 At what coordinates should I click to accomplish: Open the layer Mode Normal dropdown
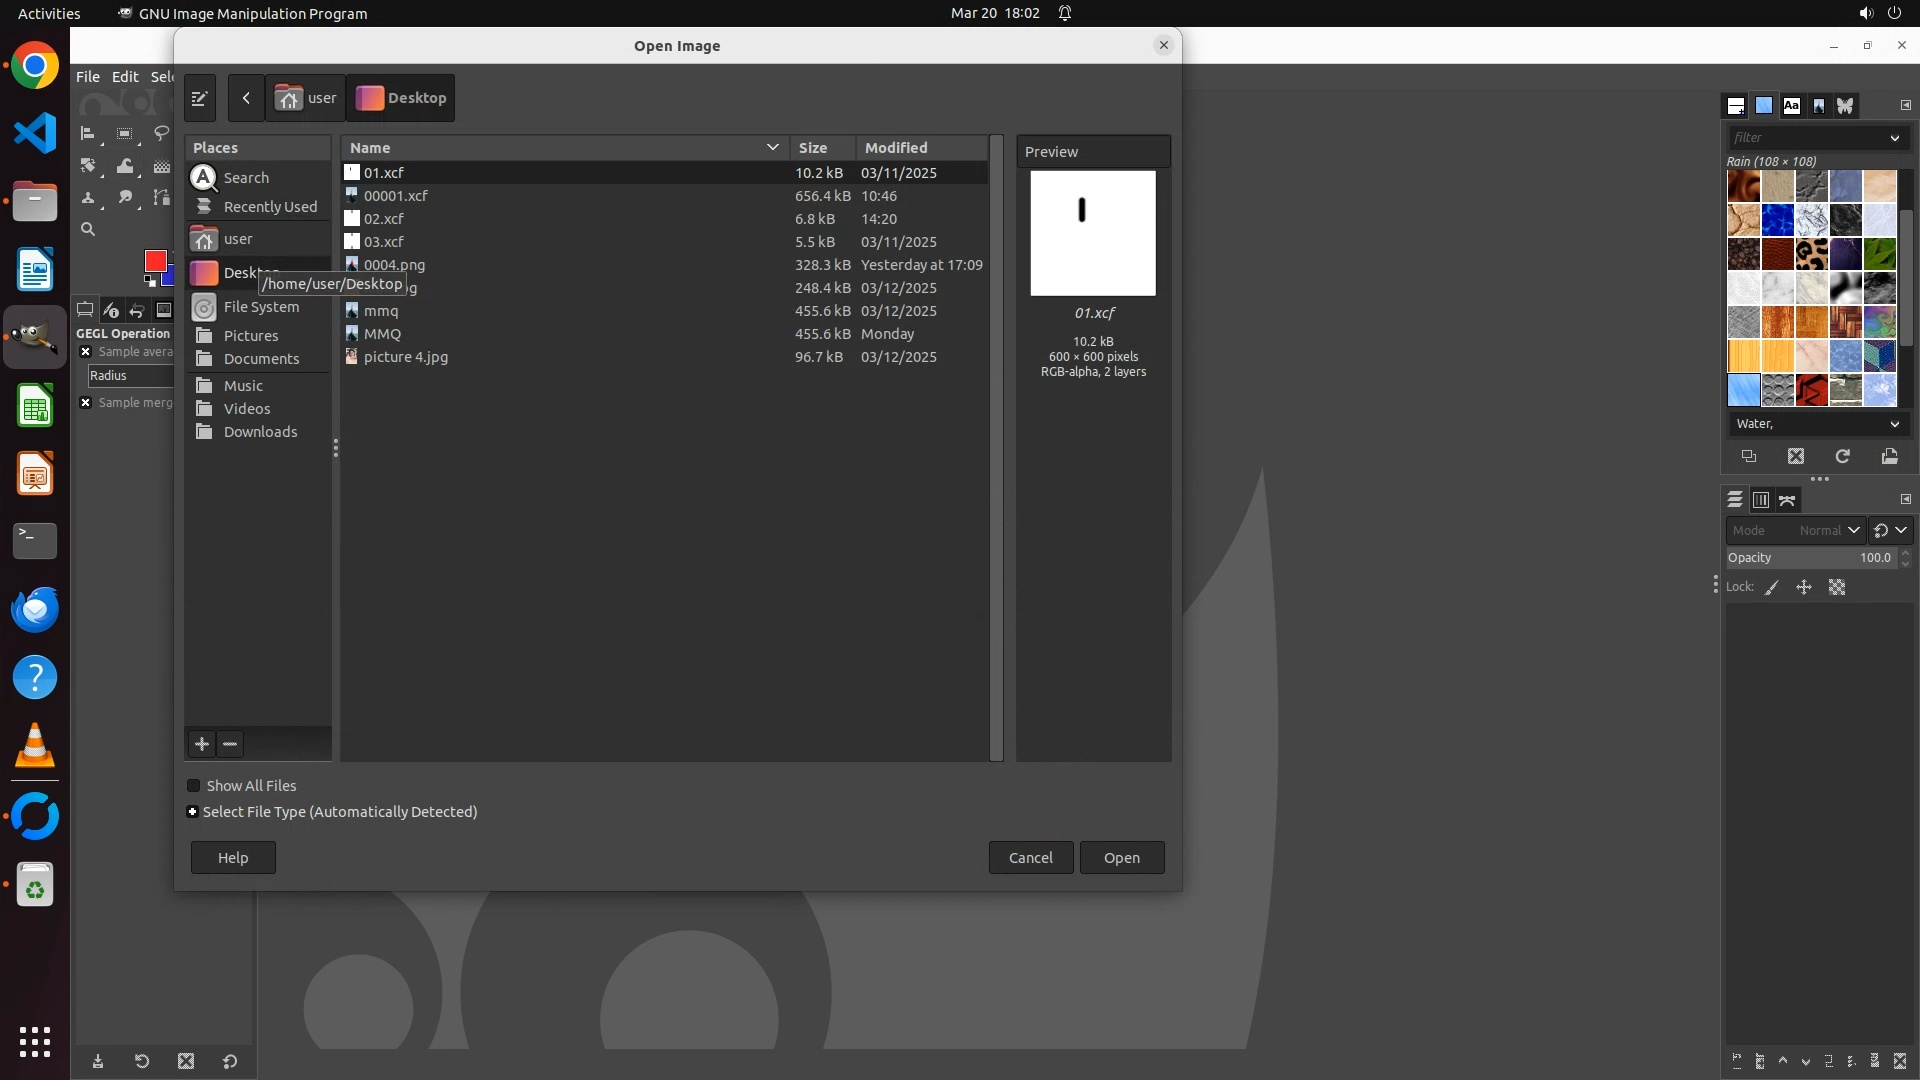[1828, 531]
